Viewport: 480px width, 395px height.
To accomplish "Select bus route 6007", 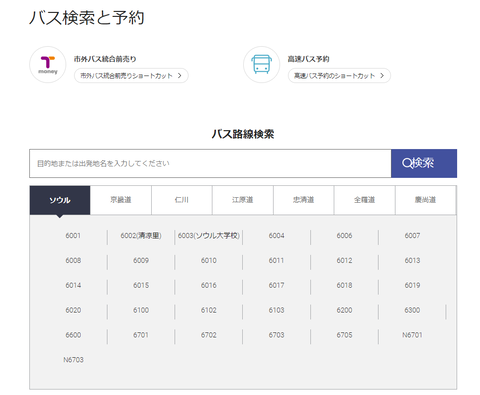I will click(412, 236).
